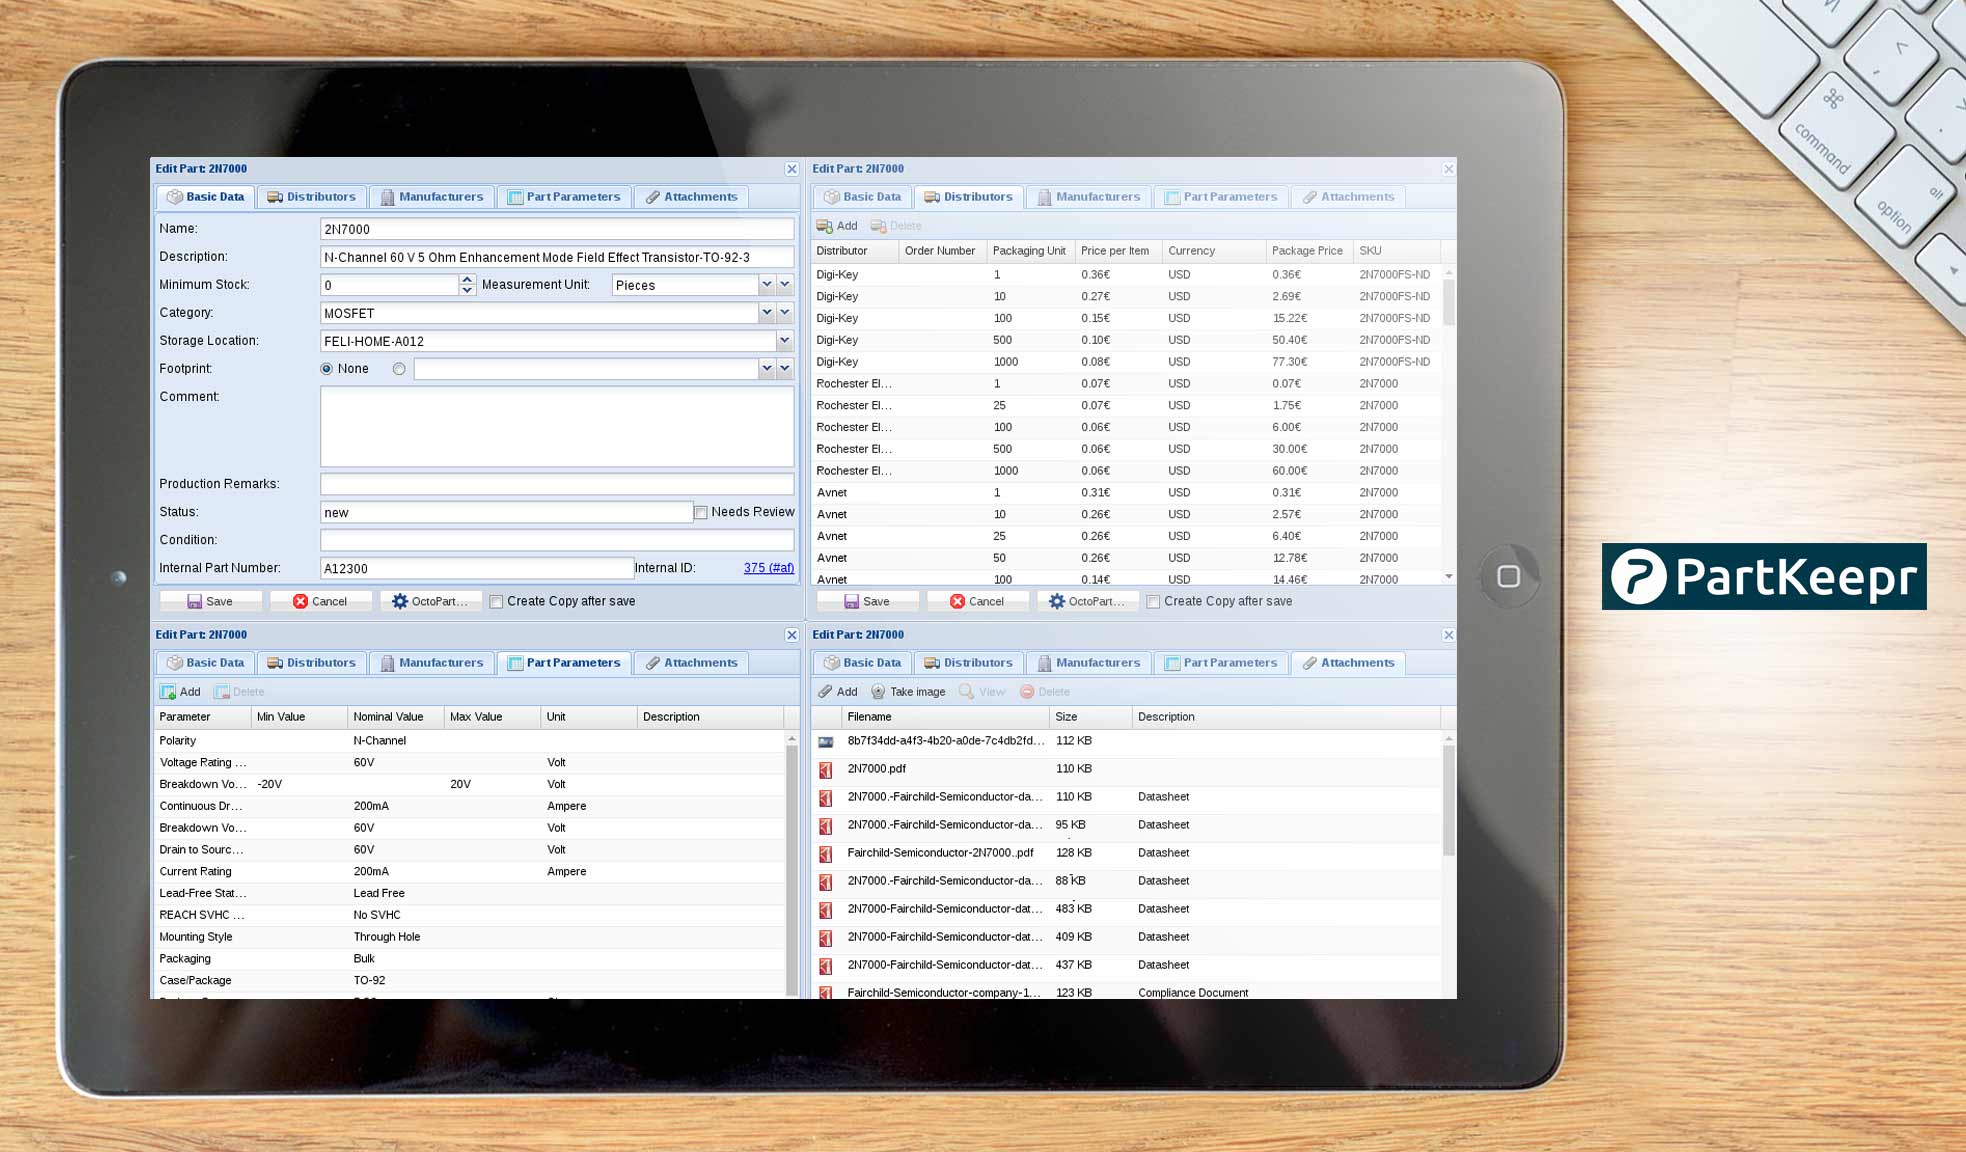The image size is (1966, 1152).
Task: Click the Add icon in Part Parameters panel
Action: [170, 691]
